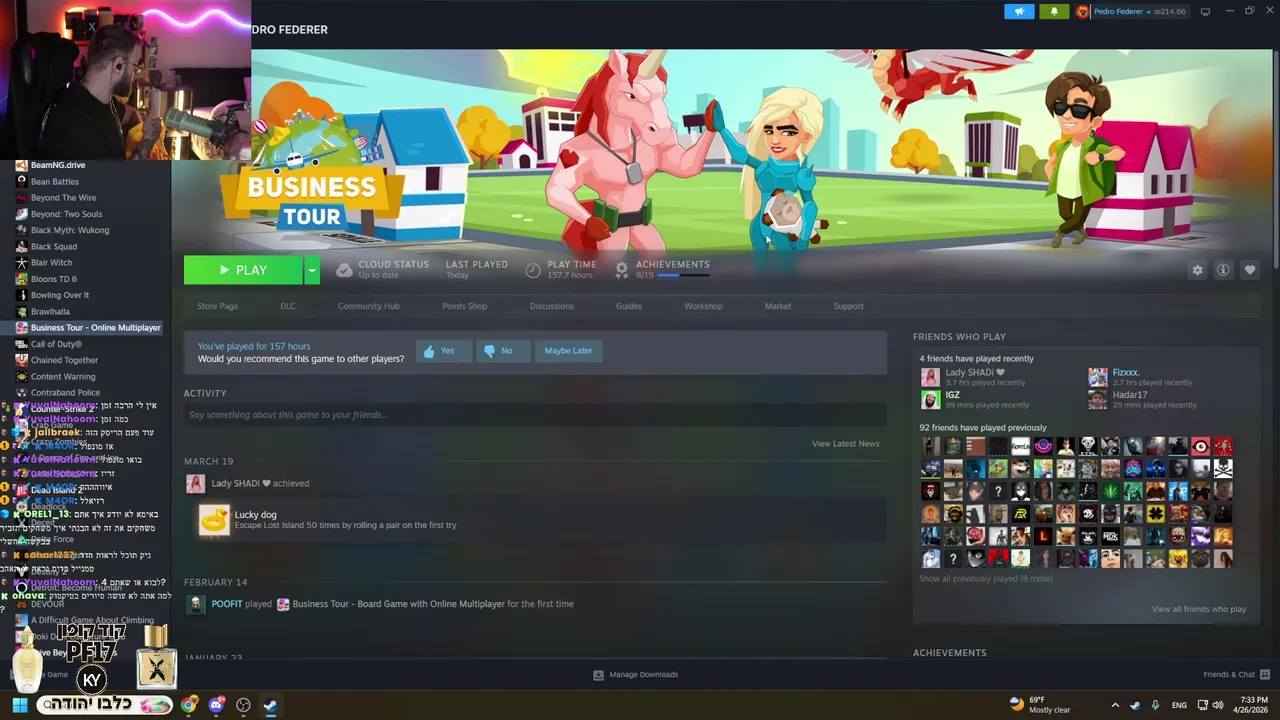Open the Guides tab
Image resolution: width=1280 pixels, height=720 pixels.
pyautogui.click(x=629, y=306)
